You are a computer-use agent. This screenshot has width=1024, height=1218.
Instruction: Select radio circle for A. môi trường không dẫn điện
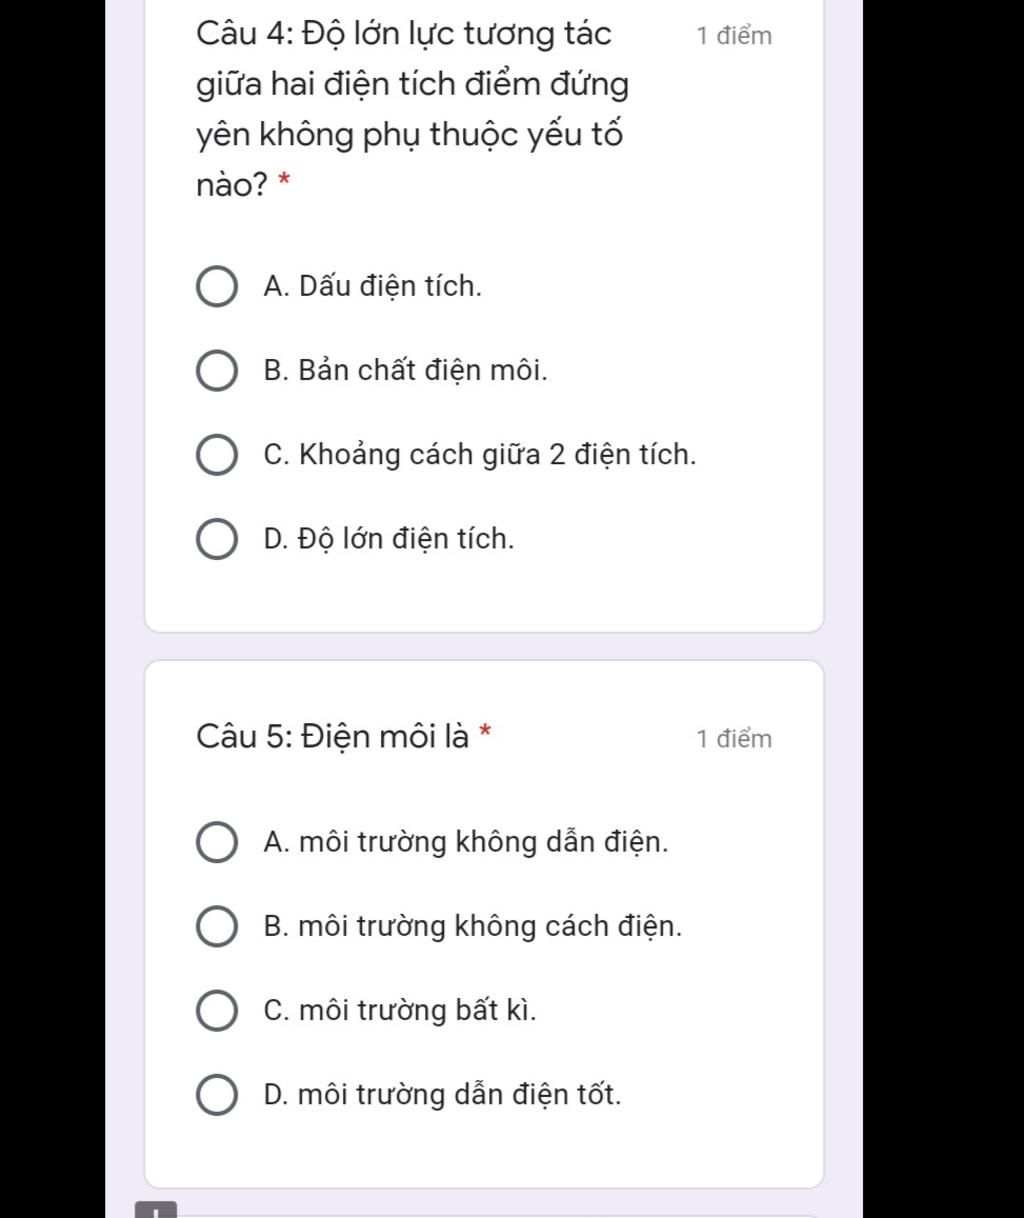coord(215,843)
